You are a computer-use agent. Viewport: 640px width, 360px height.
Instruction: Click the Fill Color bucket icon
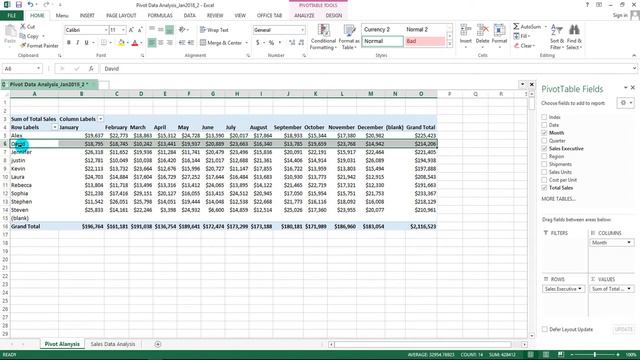(121, 42)
